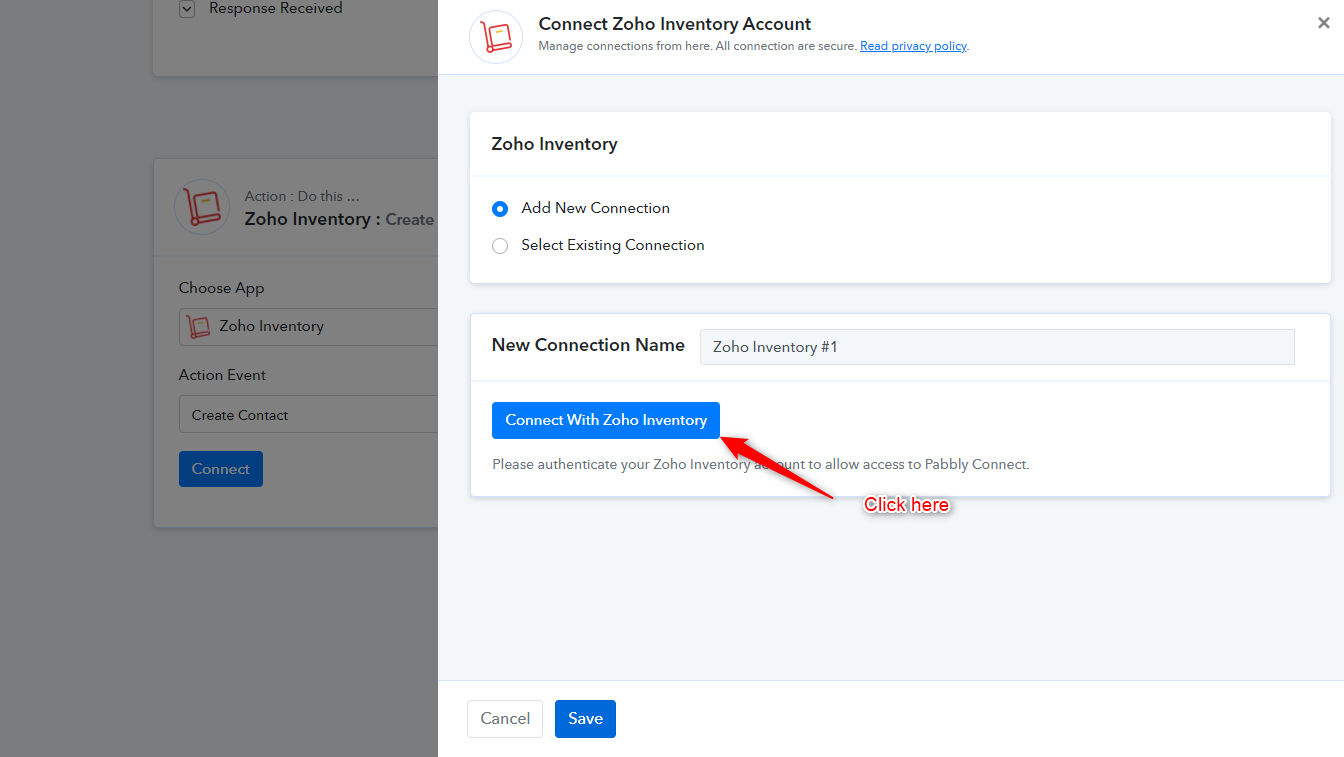
Task: Click the Manage connections from here description
Action: pyautogui.click(x=698, y=46)
